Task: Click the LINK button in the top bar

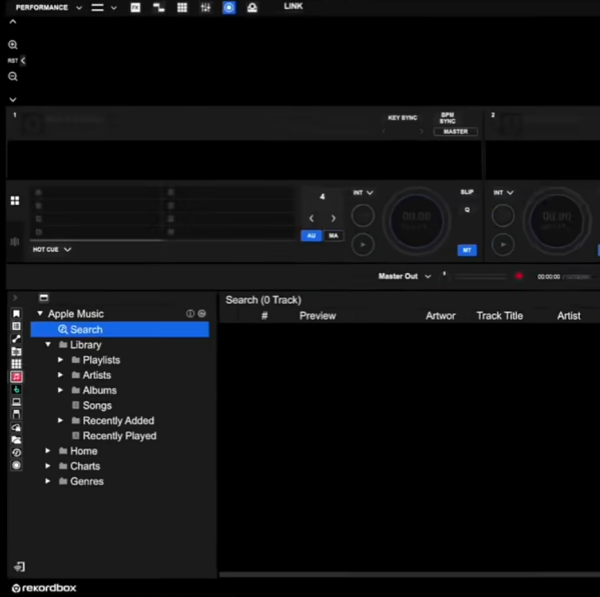Action: 293,7
